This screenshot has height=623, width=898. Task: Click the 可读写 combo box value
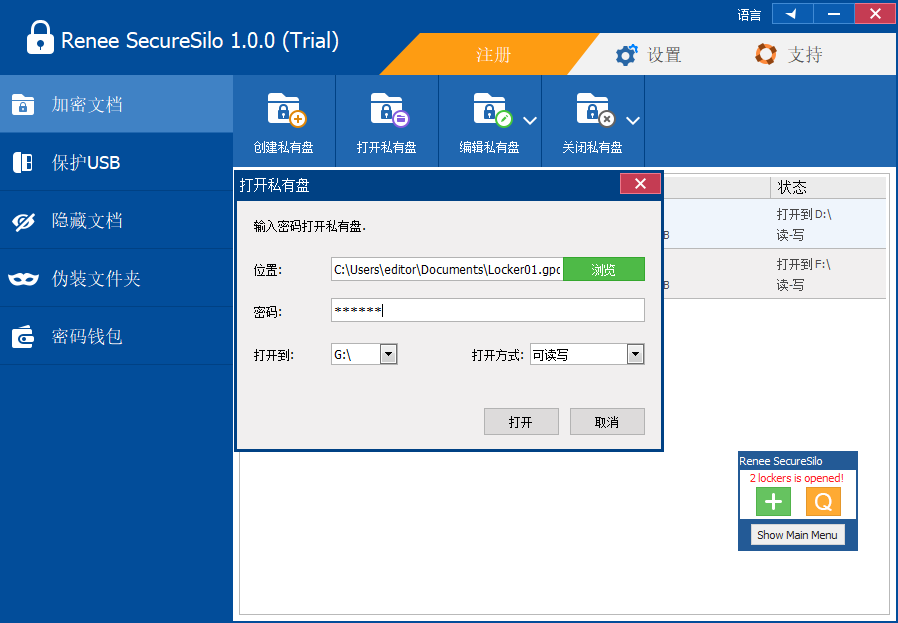click(x=578, y=354)
